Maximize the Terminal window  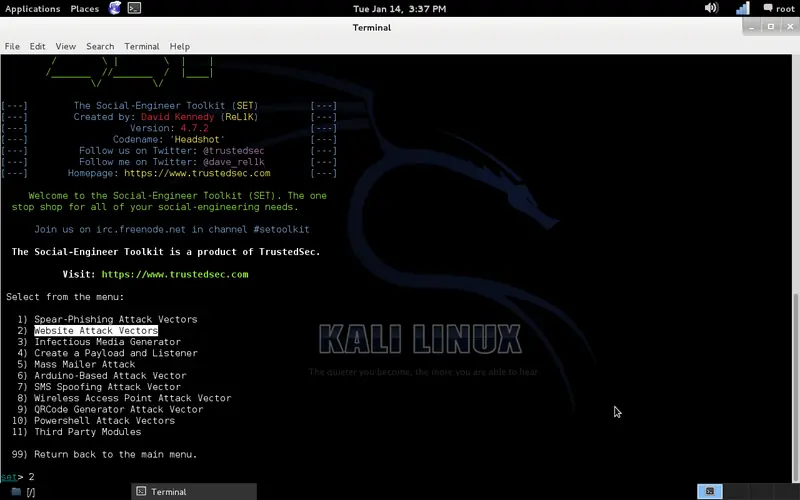pos(771,27)
